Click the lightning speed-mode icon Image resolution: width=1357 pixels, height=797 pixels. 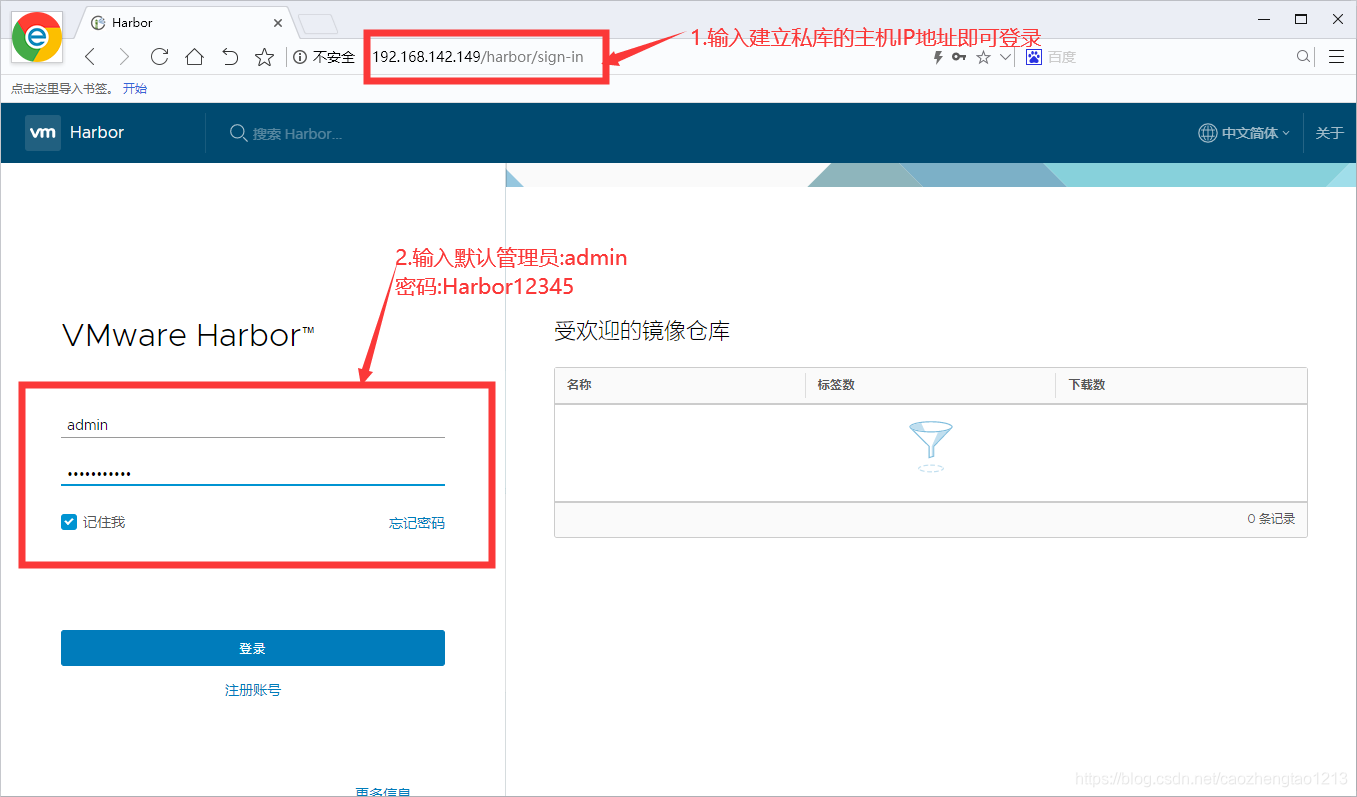tap(938, 57)
